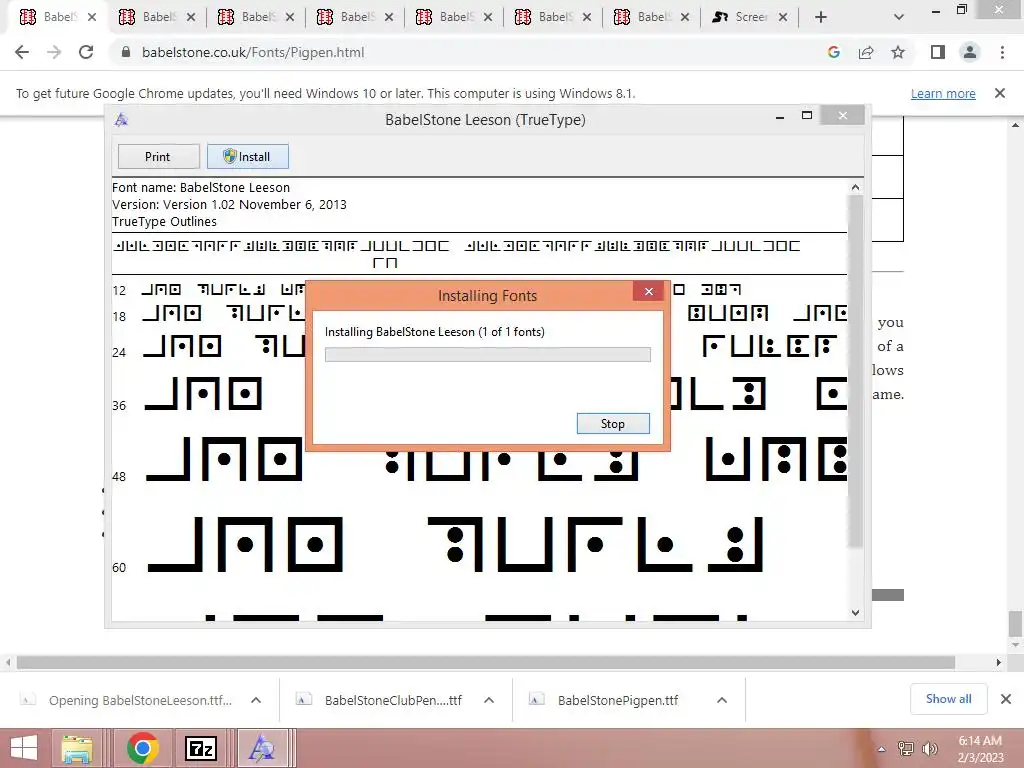Click the installation progress bar
The image size is (1024, 768).
click(487, 354)
